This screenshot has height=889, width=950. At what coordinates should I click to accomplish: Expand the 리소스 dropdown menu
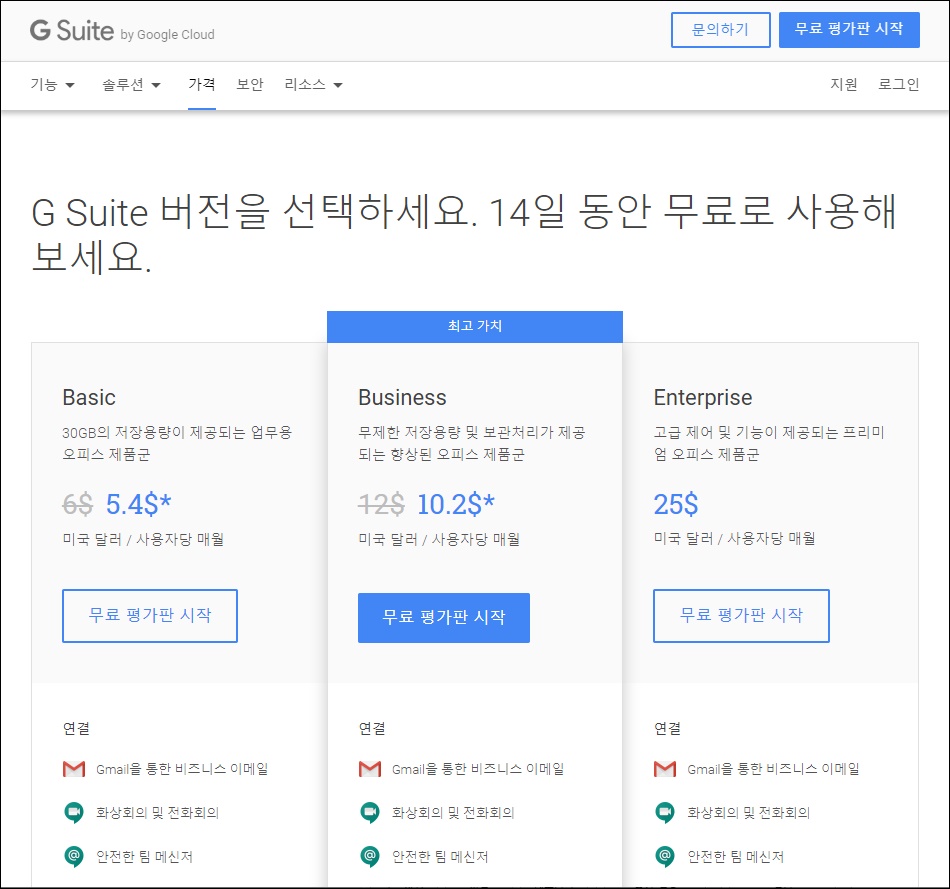coord(314,85)
